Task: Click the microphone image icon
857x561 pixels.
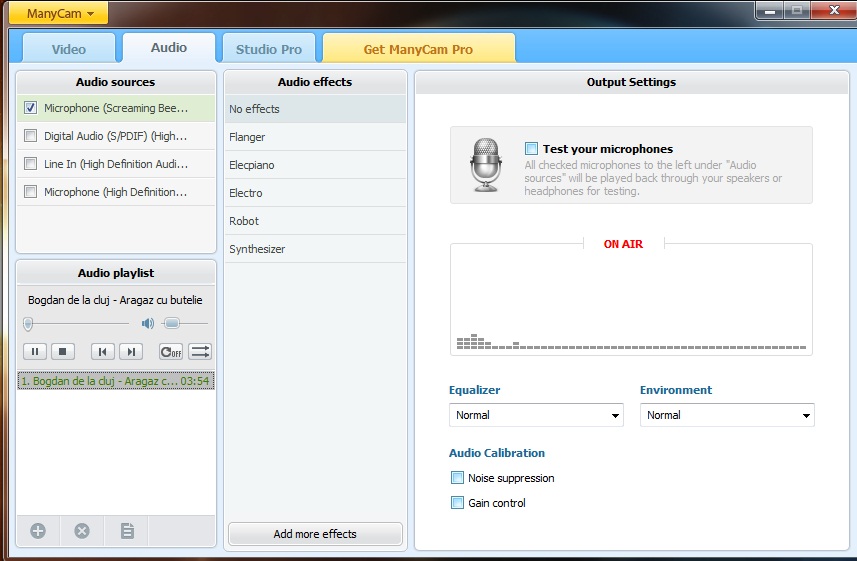Action: [x=485, y=165]
